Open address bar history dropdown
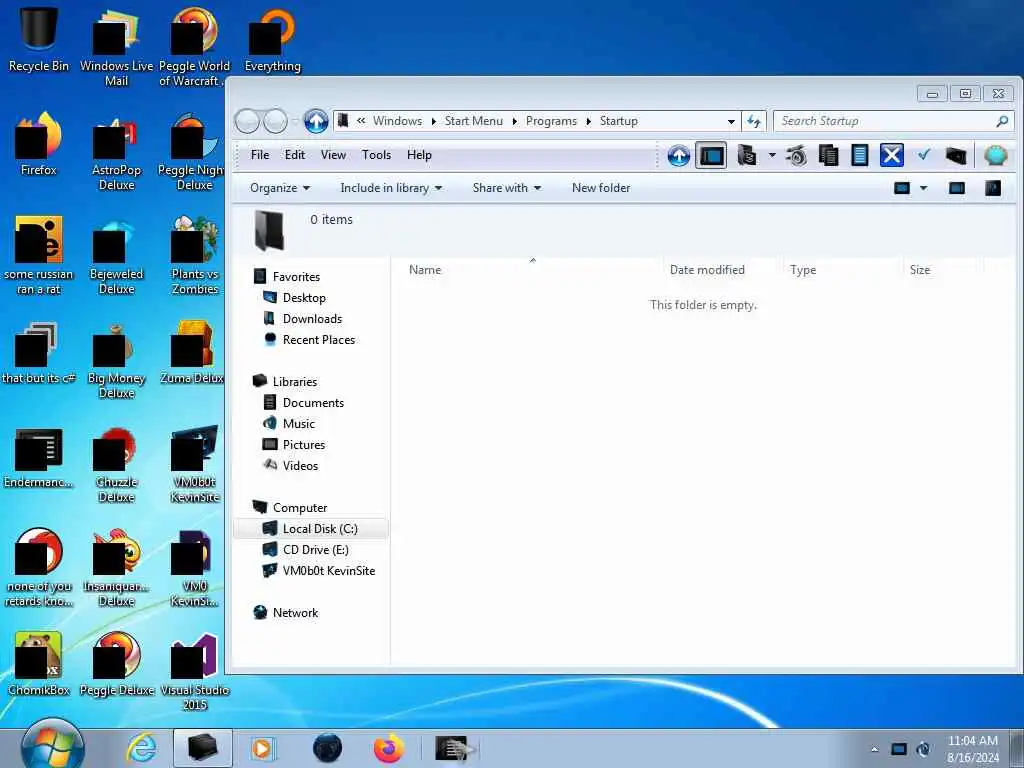This screenshot has width=1024, height=768. pos(731,121)
